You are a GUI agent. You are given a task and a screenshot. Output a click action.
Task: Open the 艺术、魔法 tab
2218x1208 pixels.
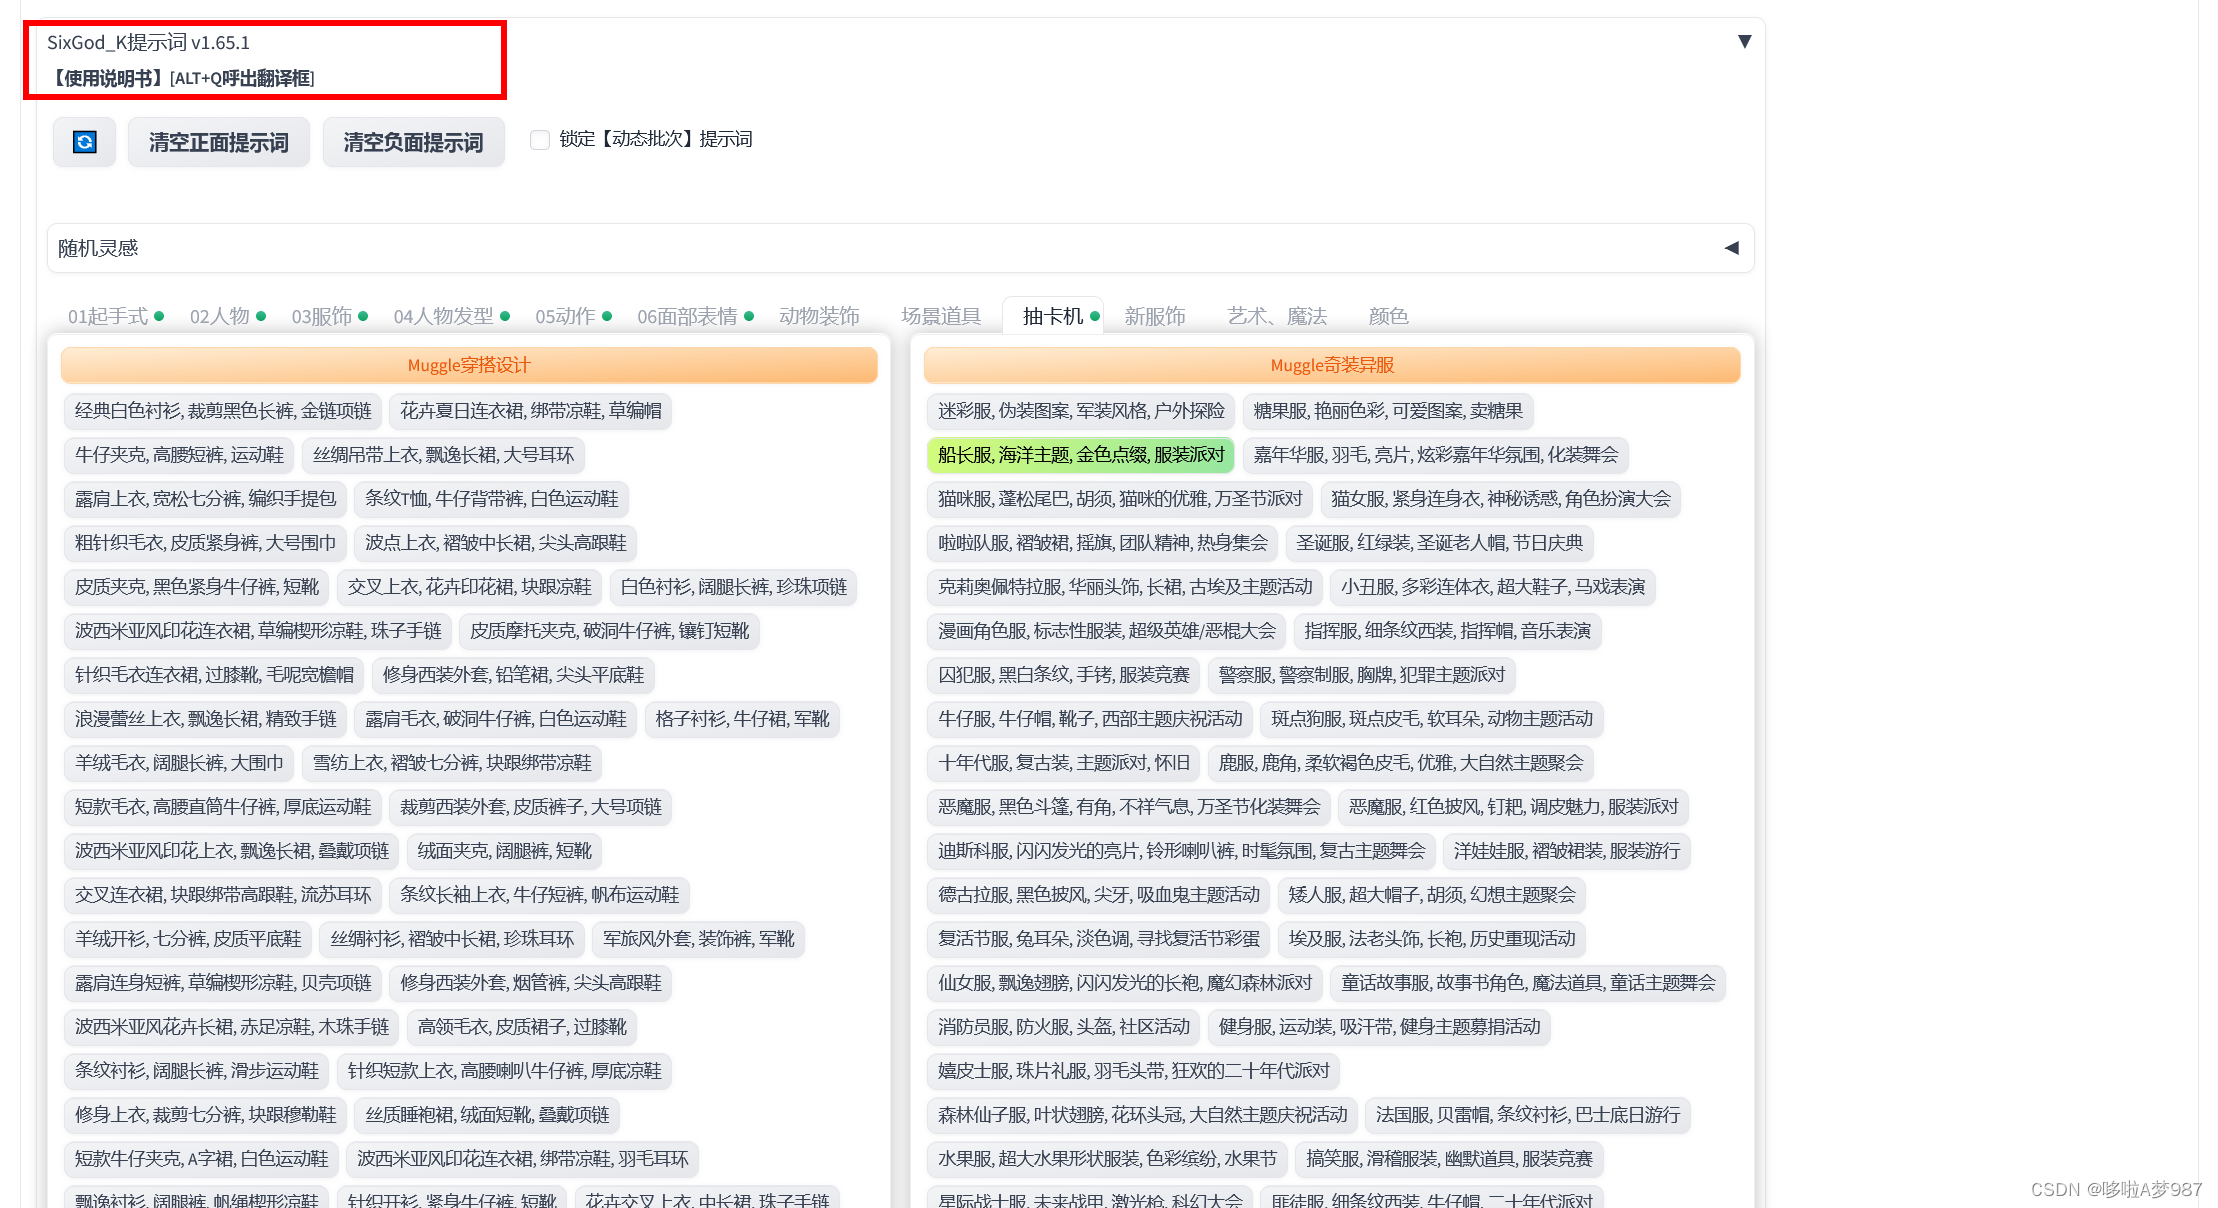tap(1276, 316)
